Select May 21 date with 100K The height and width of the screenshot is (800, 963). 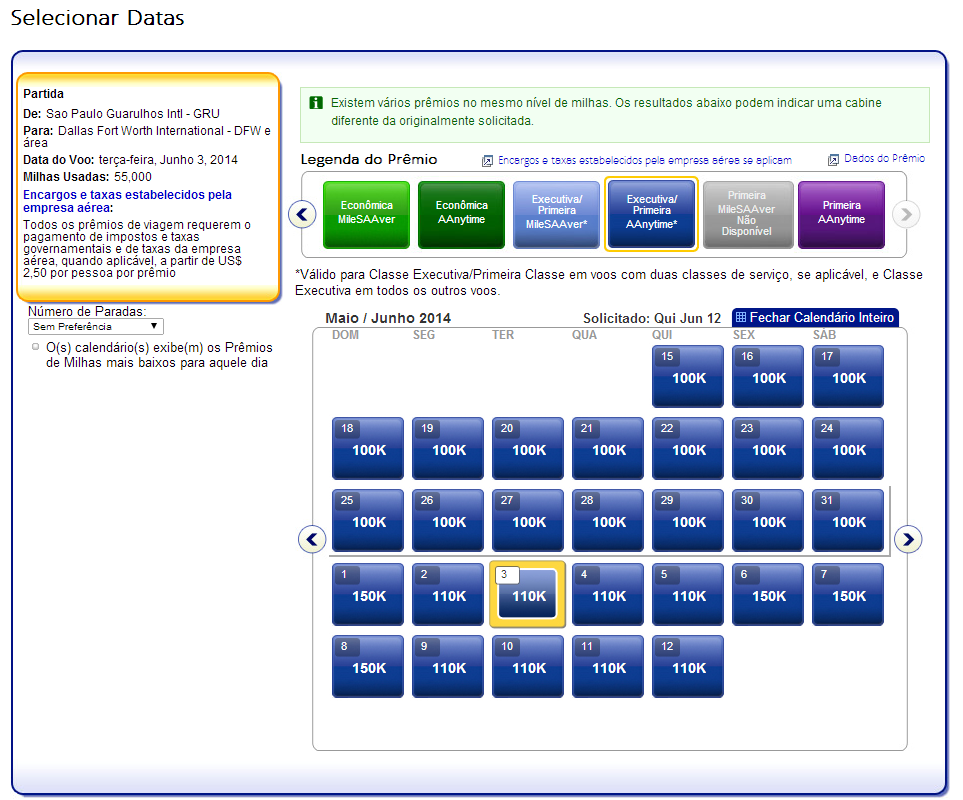(x=608, y=448)
